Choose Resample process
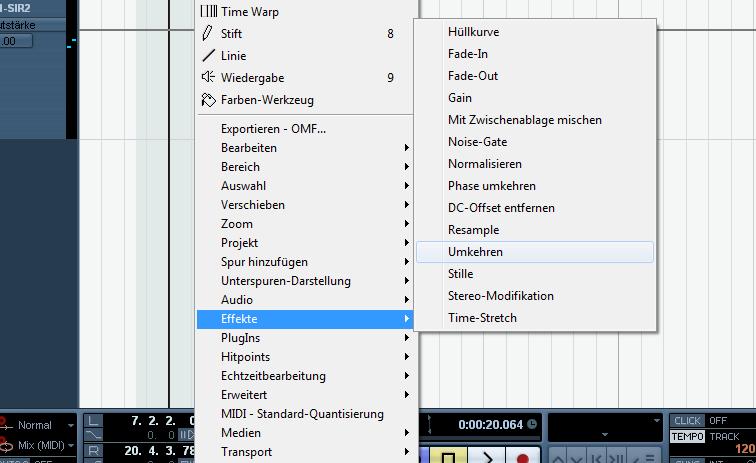 [535, 230]
